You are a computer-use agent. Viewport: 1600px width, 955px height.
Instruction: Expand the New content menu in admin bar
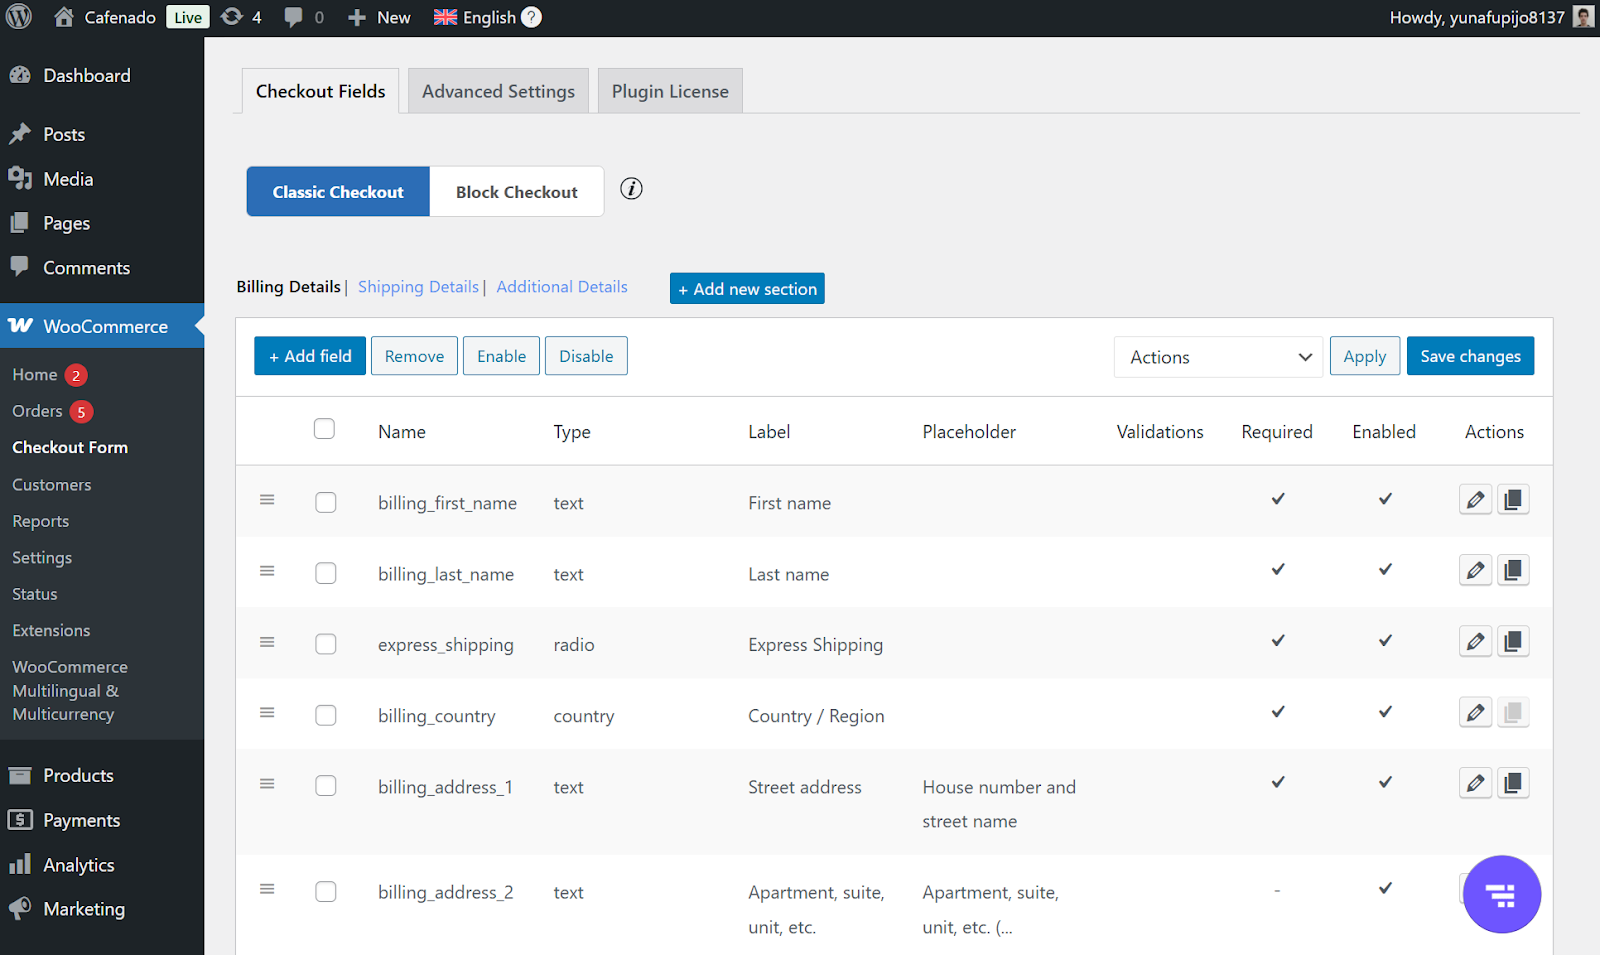pos(379,17)
